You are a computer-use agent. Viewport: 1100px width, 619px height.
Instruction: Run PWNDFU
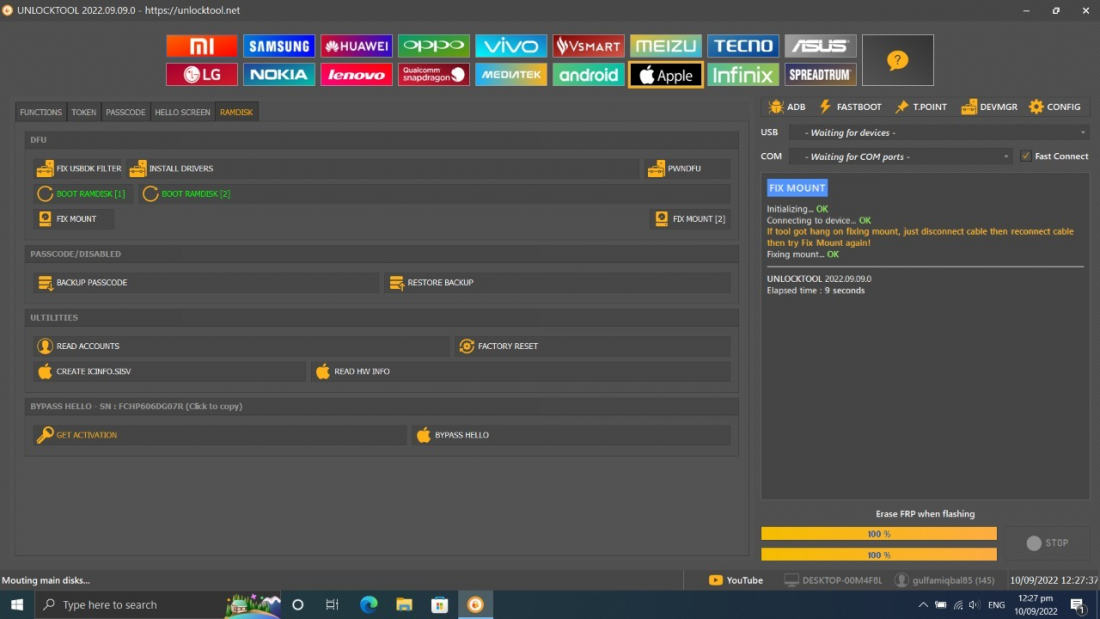tap(688, 168)
